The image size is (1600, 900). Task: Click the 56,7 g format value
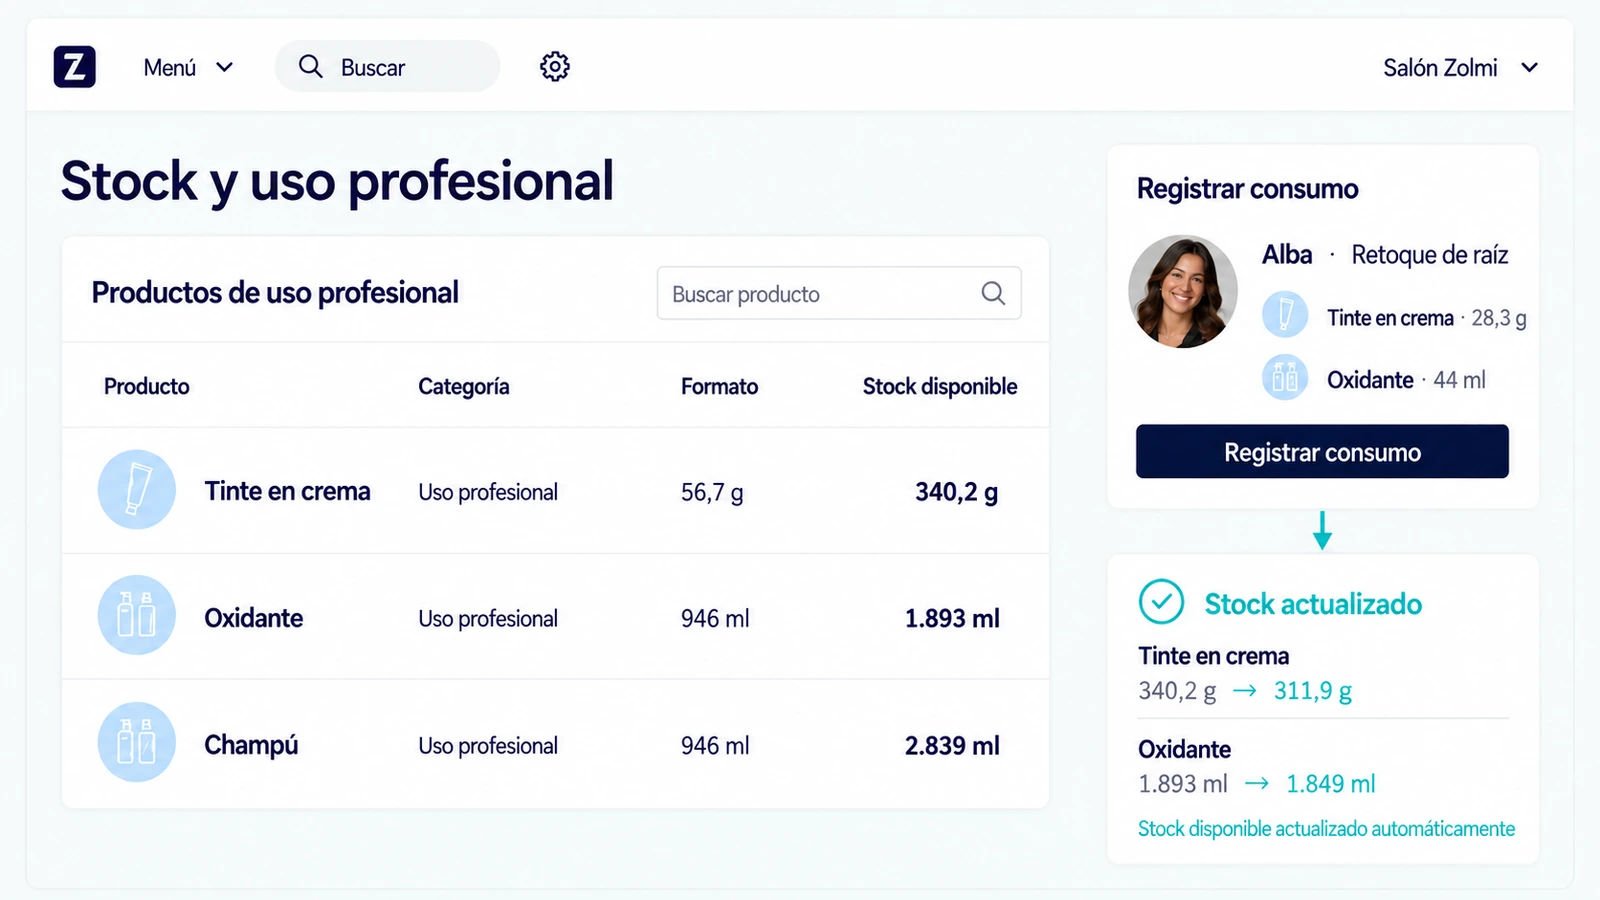(712, 492)
